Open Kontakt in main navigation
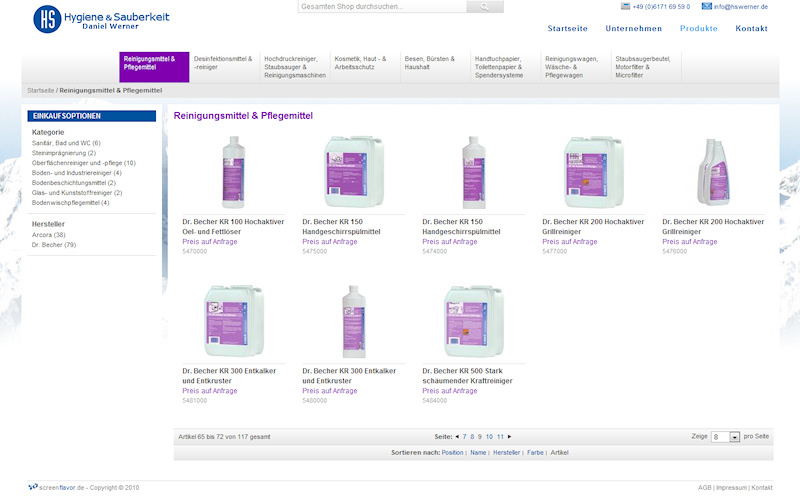 click(751, 29)
